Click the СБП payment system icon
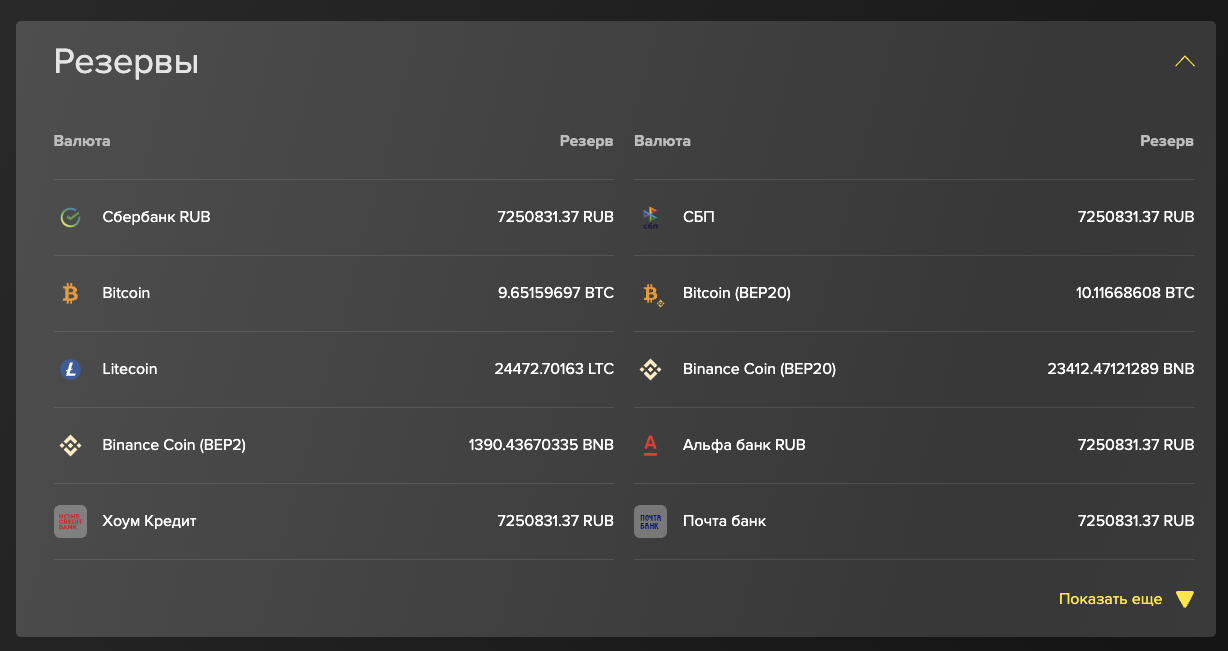 650,217
